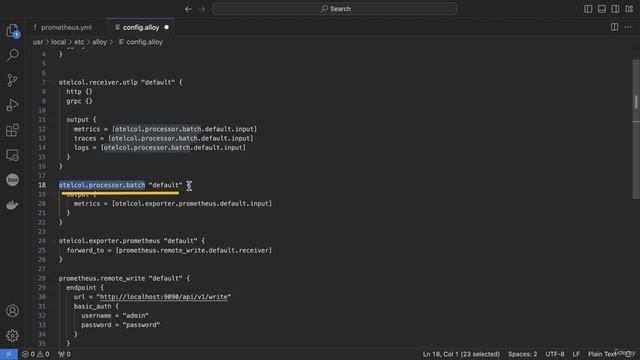The width and height of the screenshot is (640, 360).
Task: Open the Plain Text language mode selector
Action: point(602,354)
